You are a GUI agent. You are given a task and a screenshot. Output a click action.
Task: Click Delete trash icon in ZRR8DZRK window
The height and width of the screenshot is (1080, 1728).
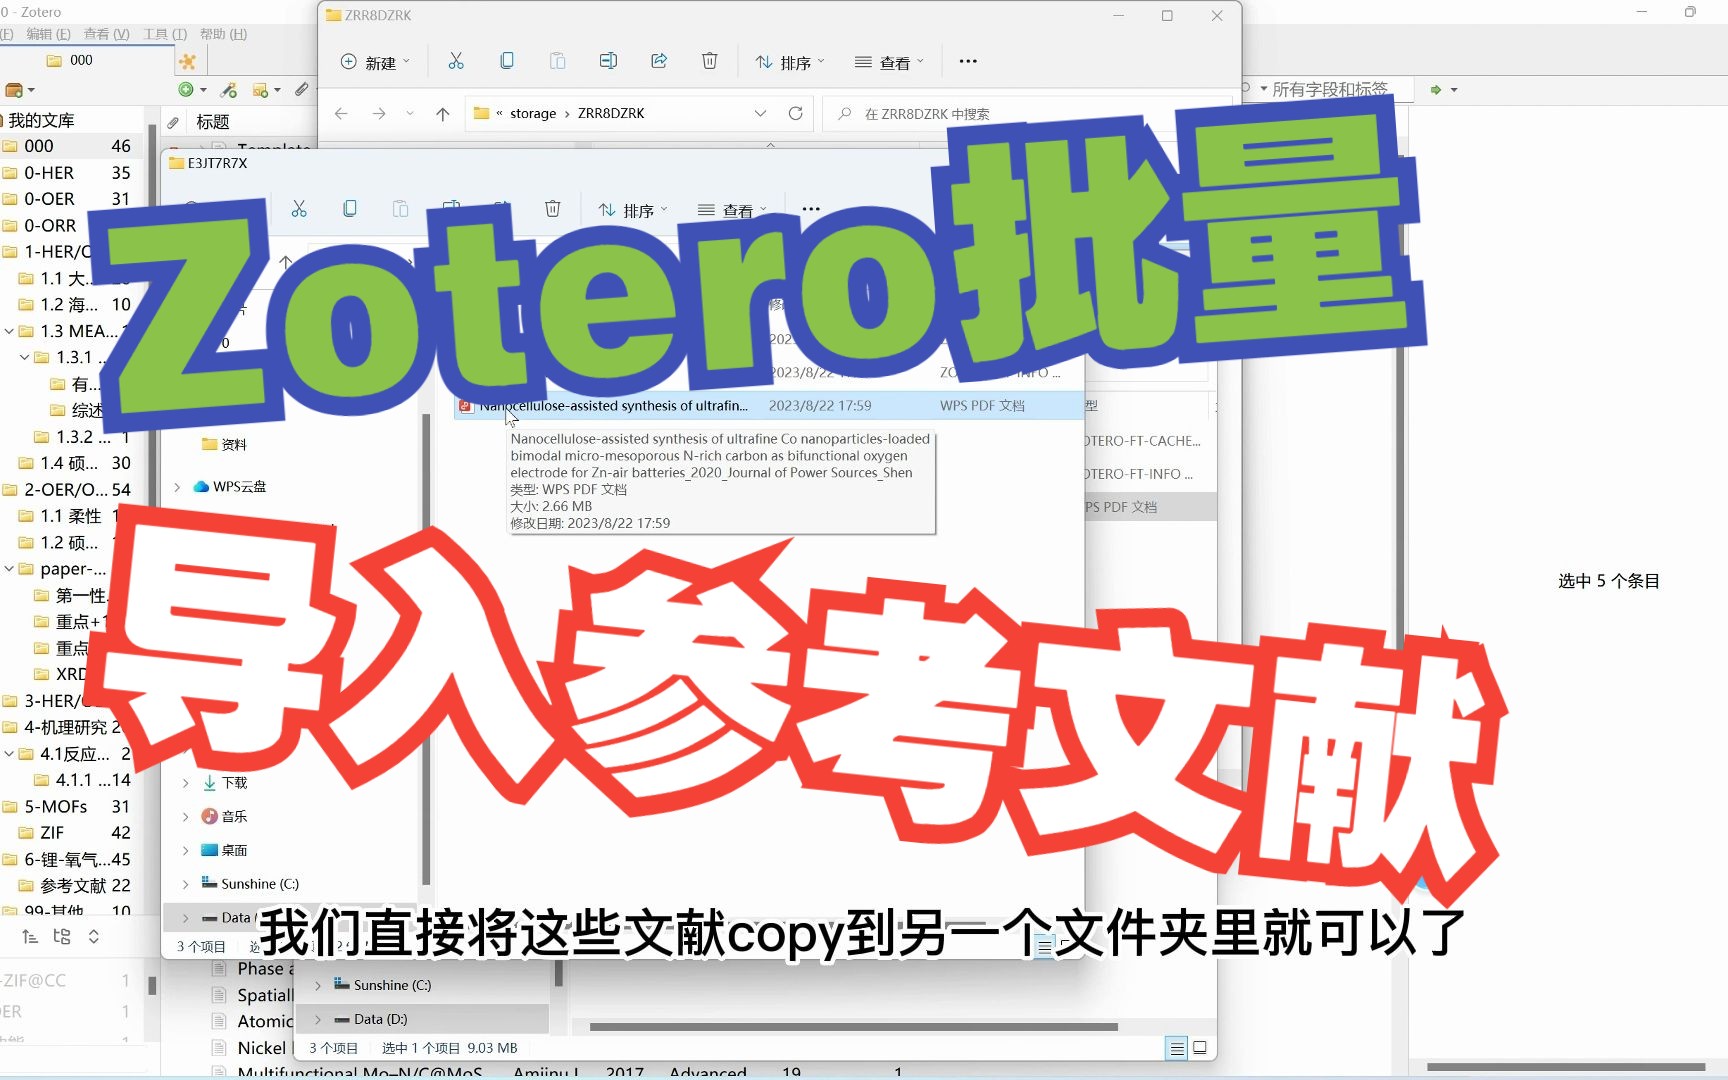(710, 61)
